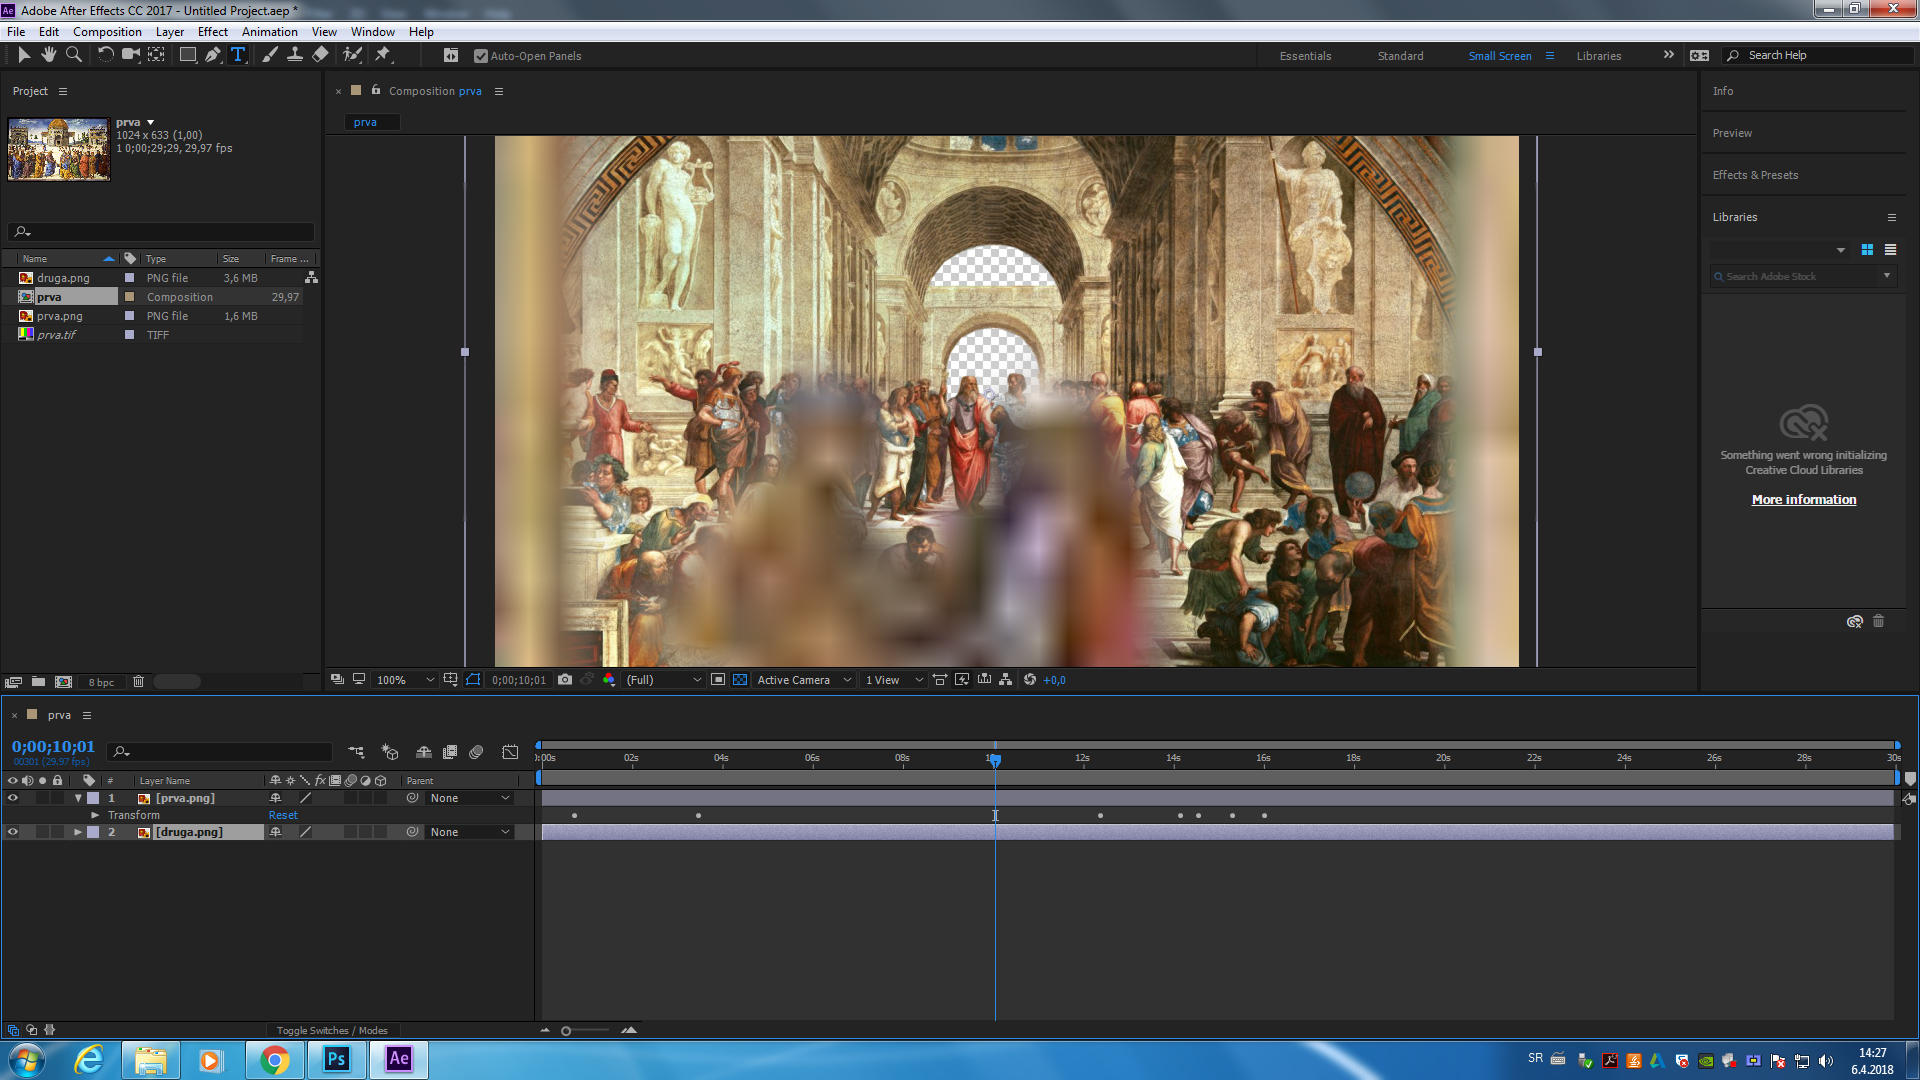This screenshot has height=1080, width=1920.
Task: Select the Clone Stamp tool
Action: 295,55
